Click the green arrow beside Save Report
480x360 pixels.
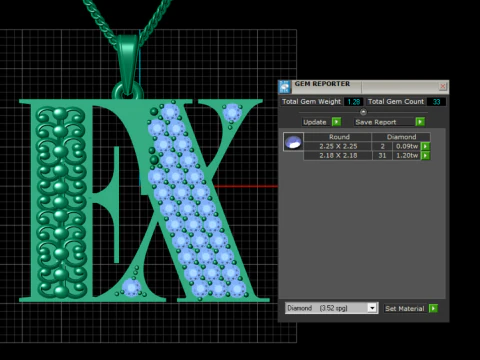coord(420,122)
